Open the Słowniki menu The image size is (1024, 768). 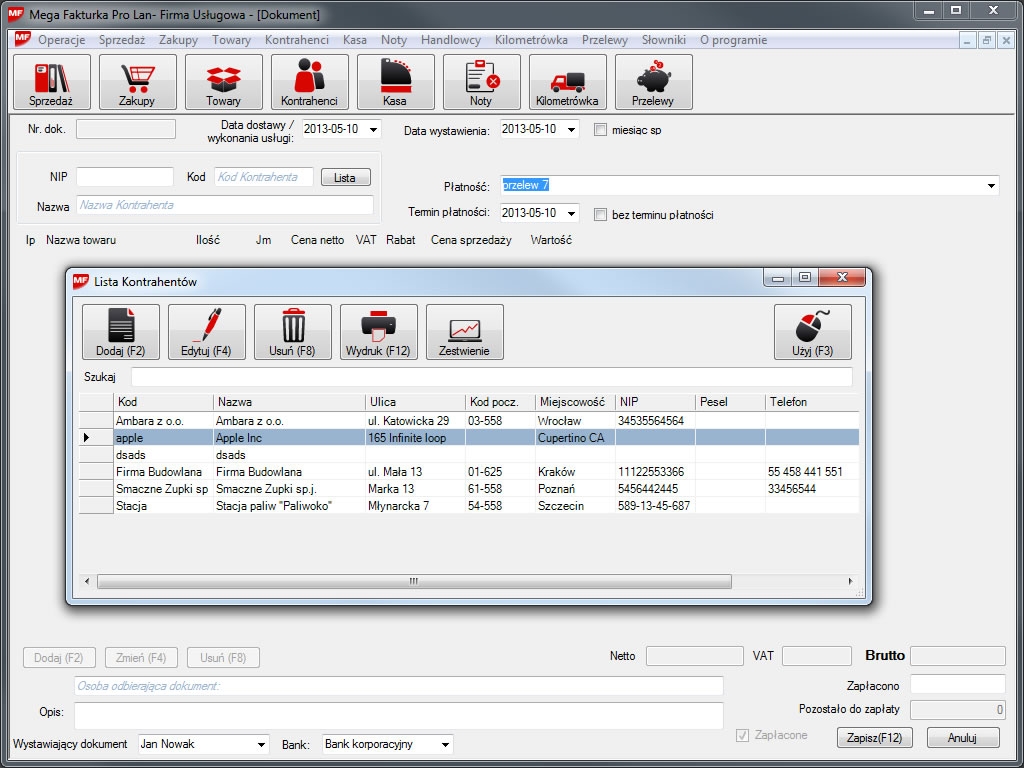click(663, 40)
